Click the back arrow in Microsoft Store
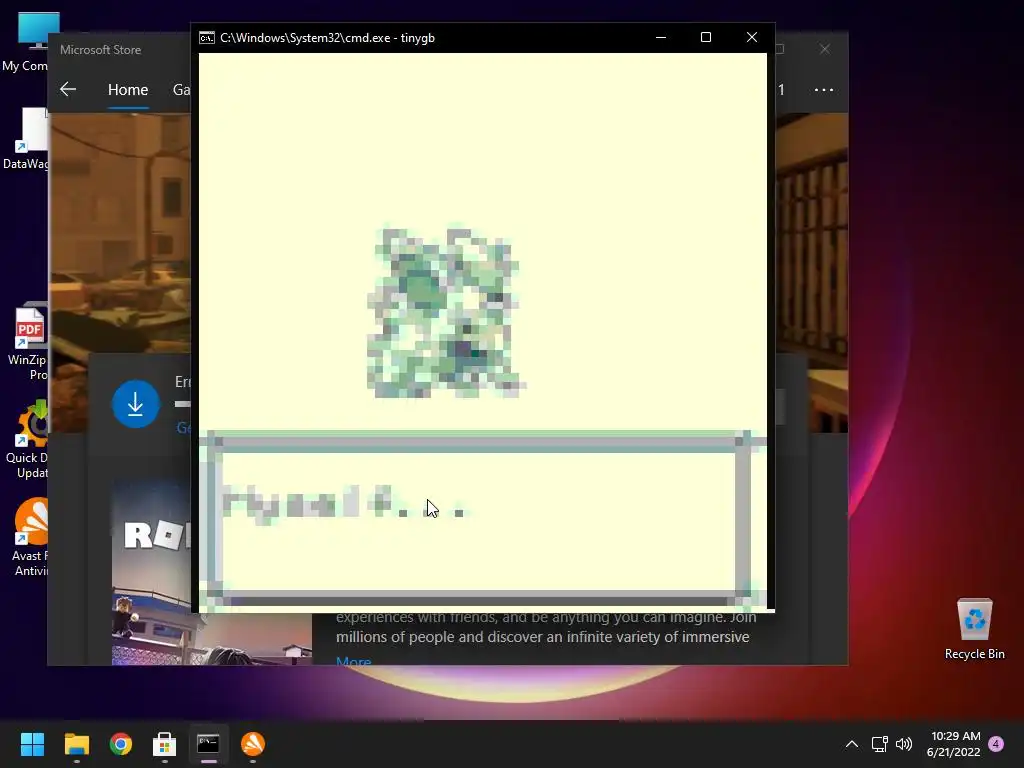This screenshot has width=1024, height=768. 68,89
